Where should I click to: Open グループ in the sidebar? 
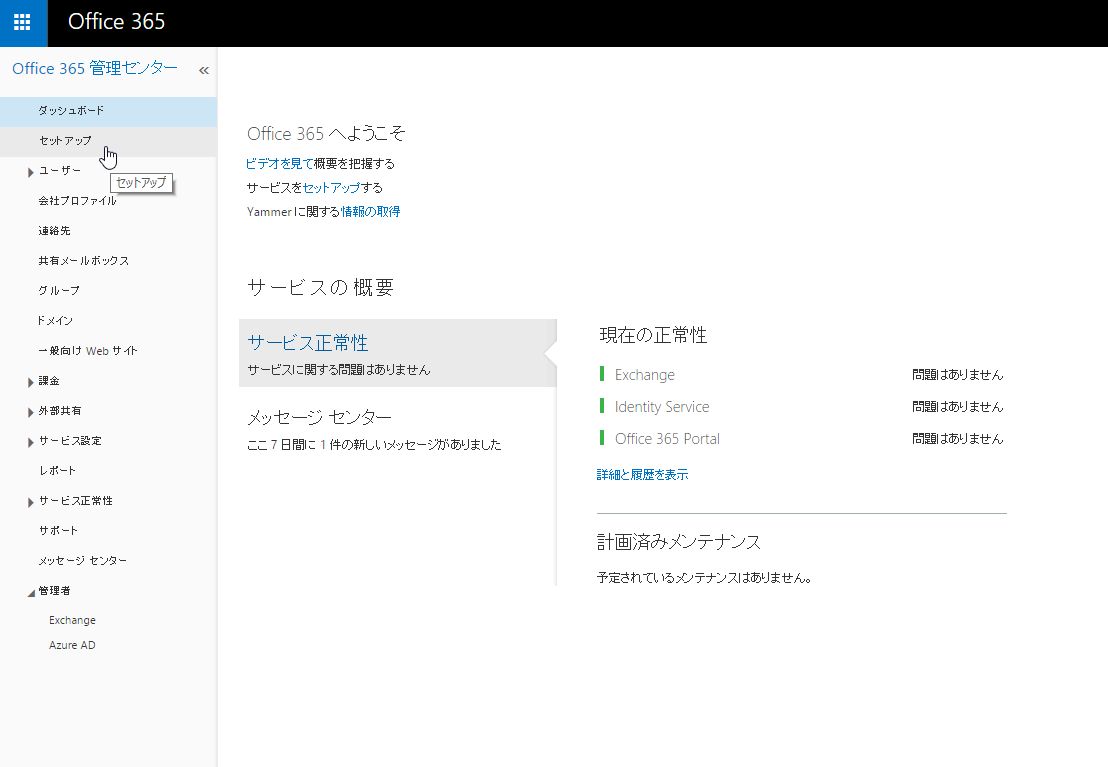[x=59, y=291]
